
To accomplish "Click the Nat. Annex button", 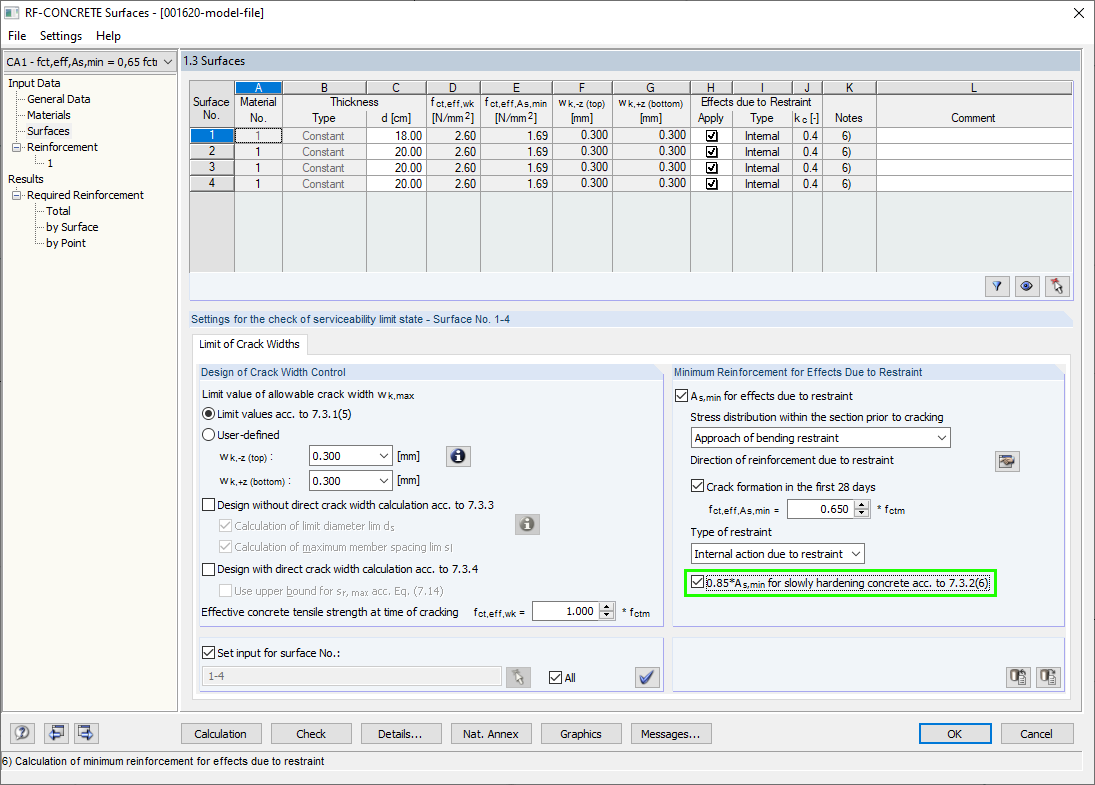I will [x=491, y=733].
